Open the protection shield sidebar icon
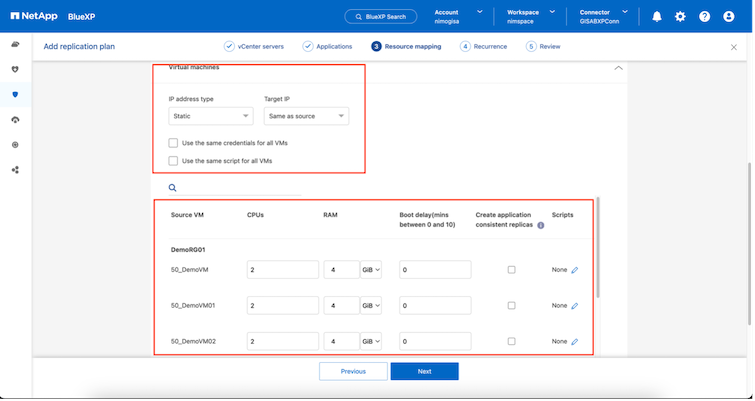 tap(15, 94)
